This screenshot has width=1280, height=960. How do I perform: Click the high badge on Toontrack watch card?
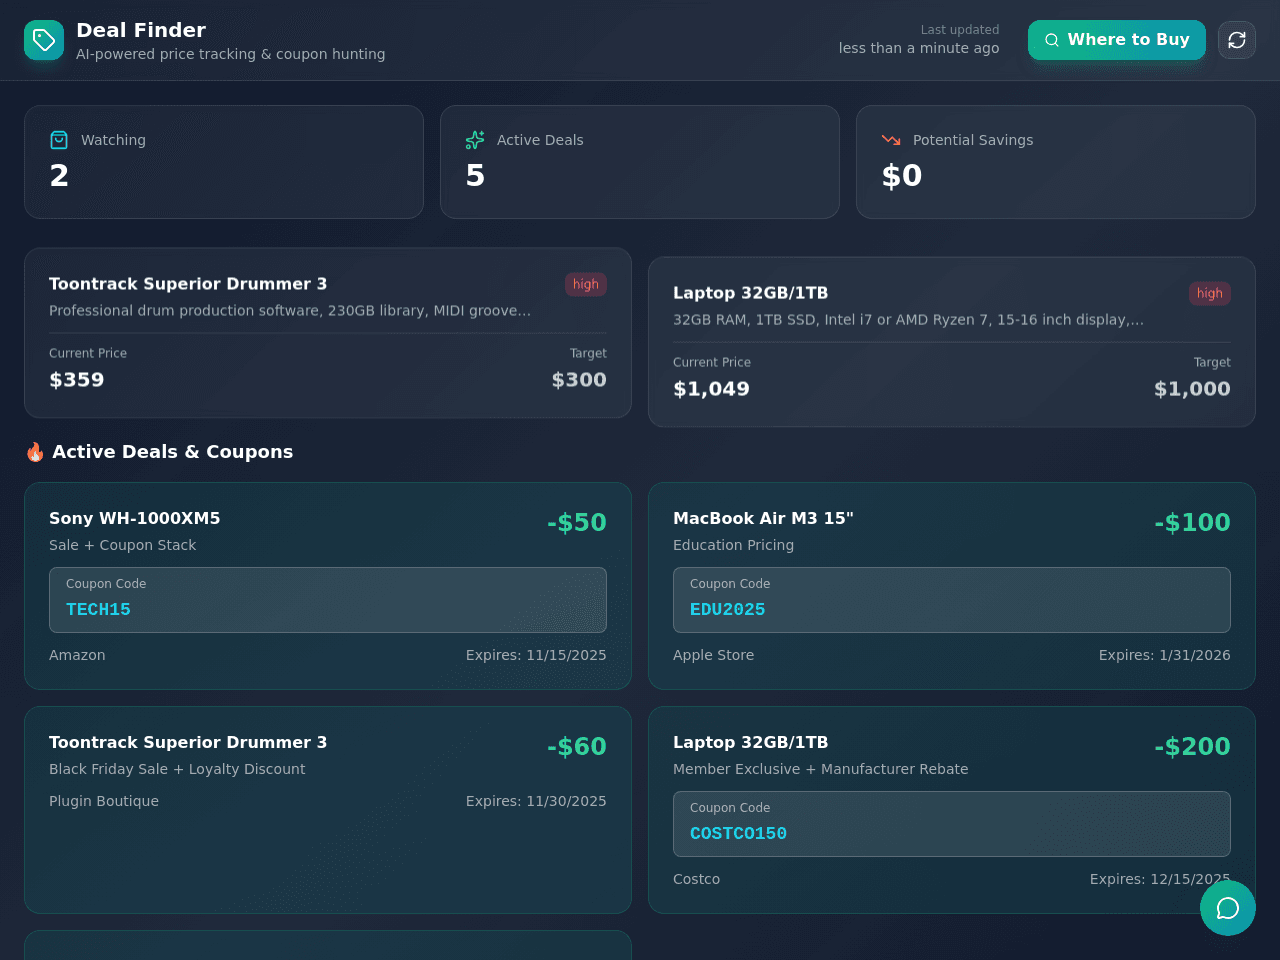[586, 284]
